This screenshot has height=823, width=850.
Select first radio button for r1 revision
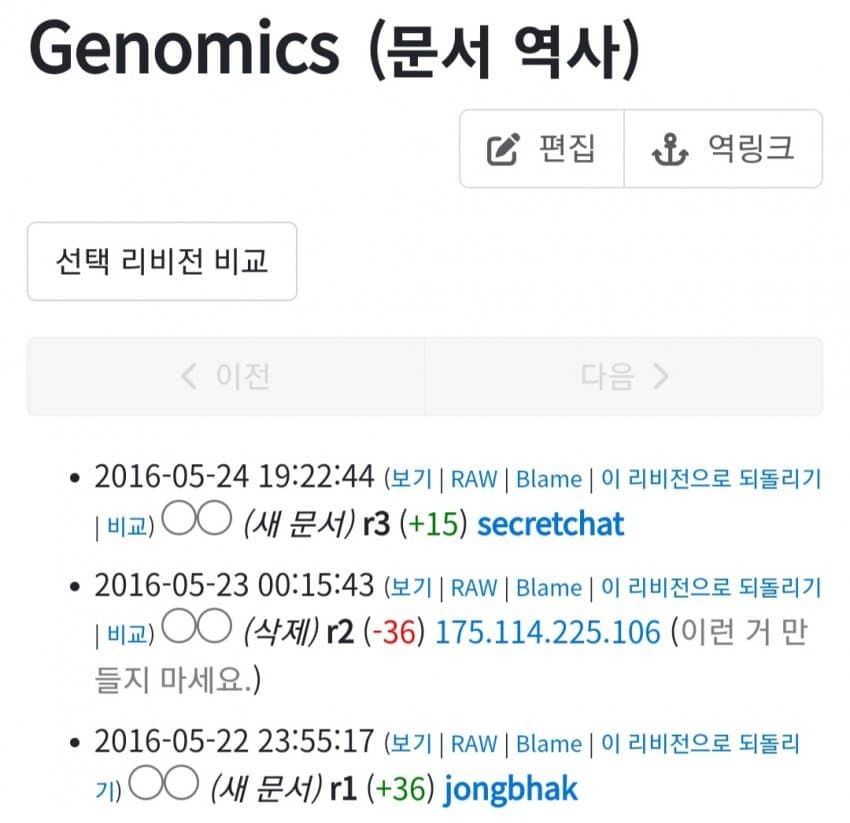pyautogui.click(x=146, y=782)
